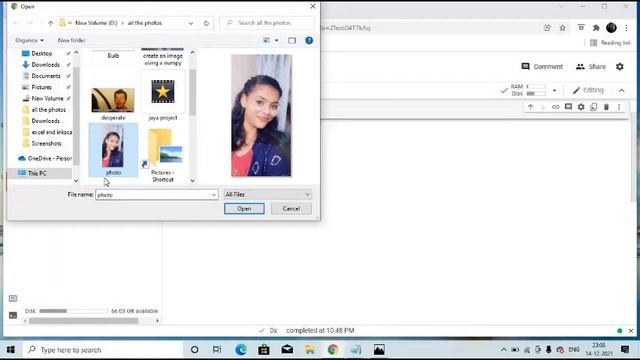Open Colab terminal icon at bottom left
The image size is (640, 360).
[x=13, y=315]
